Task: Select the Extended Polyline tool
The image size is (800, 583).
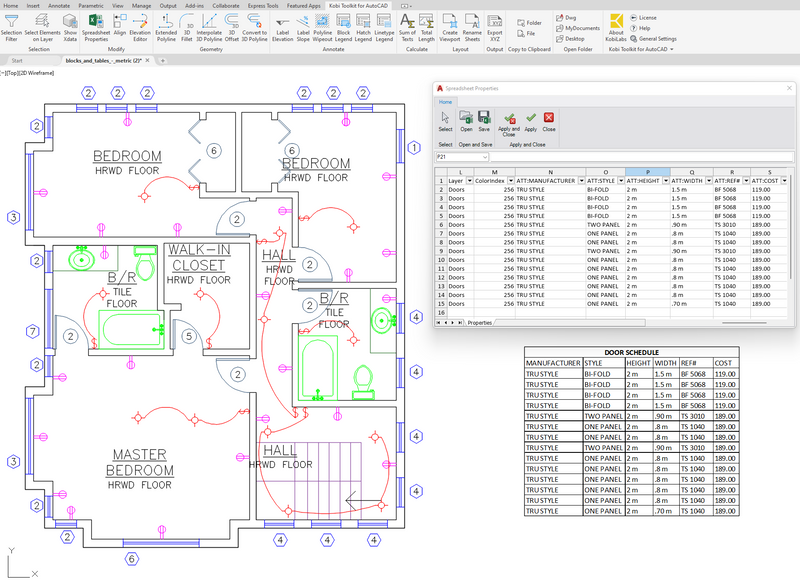Action: (x=166, y=32)
